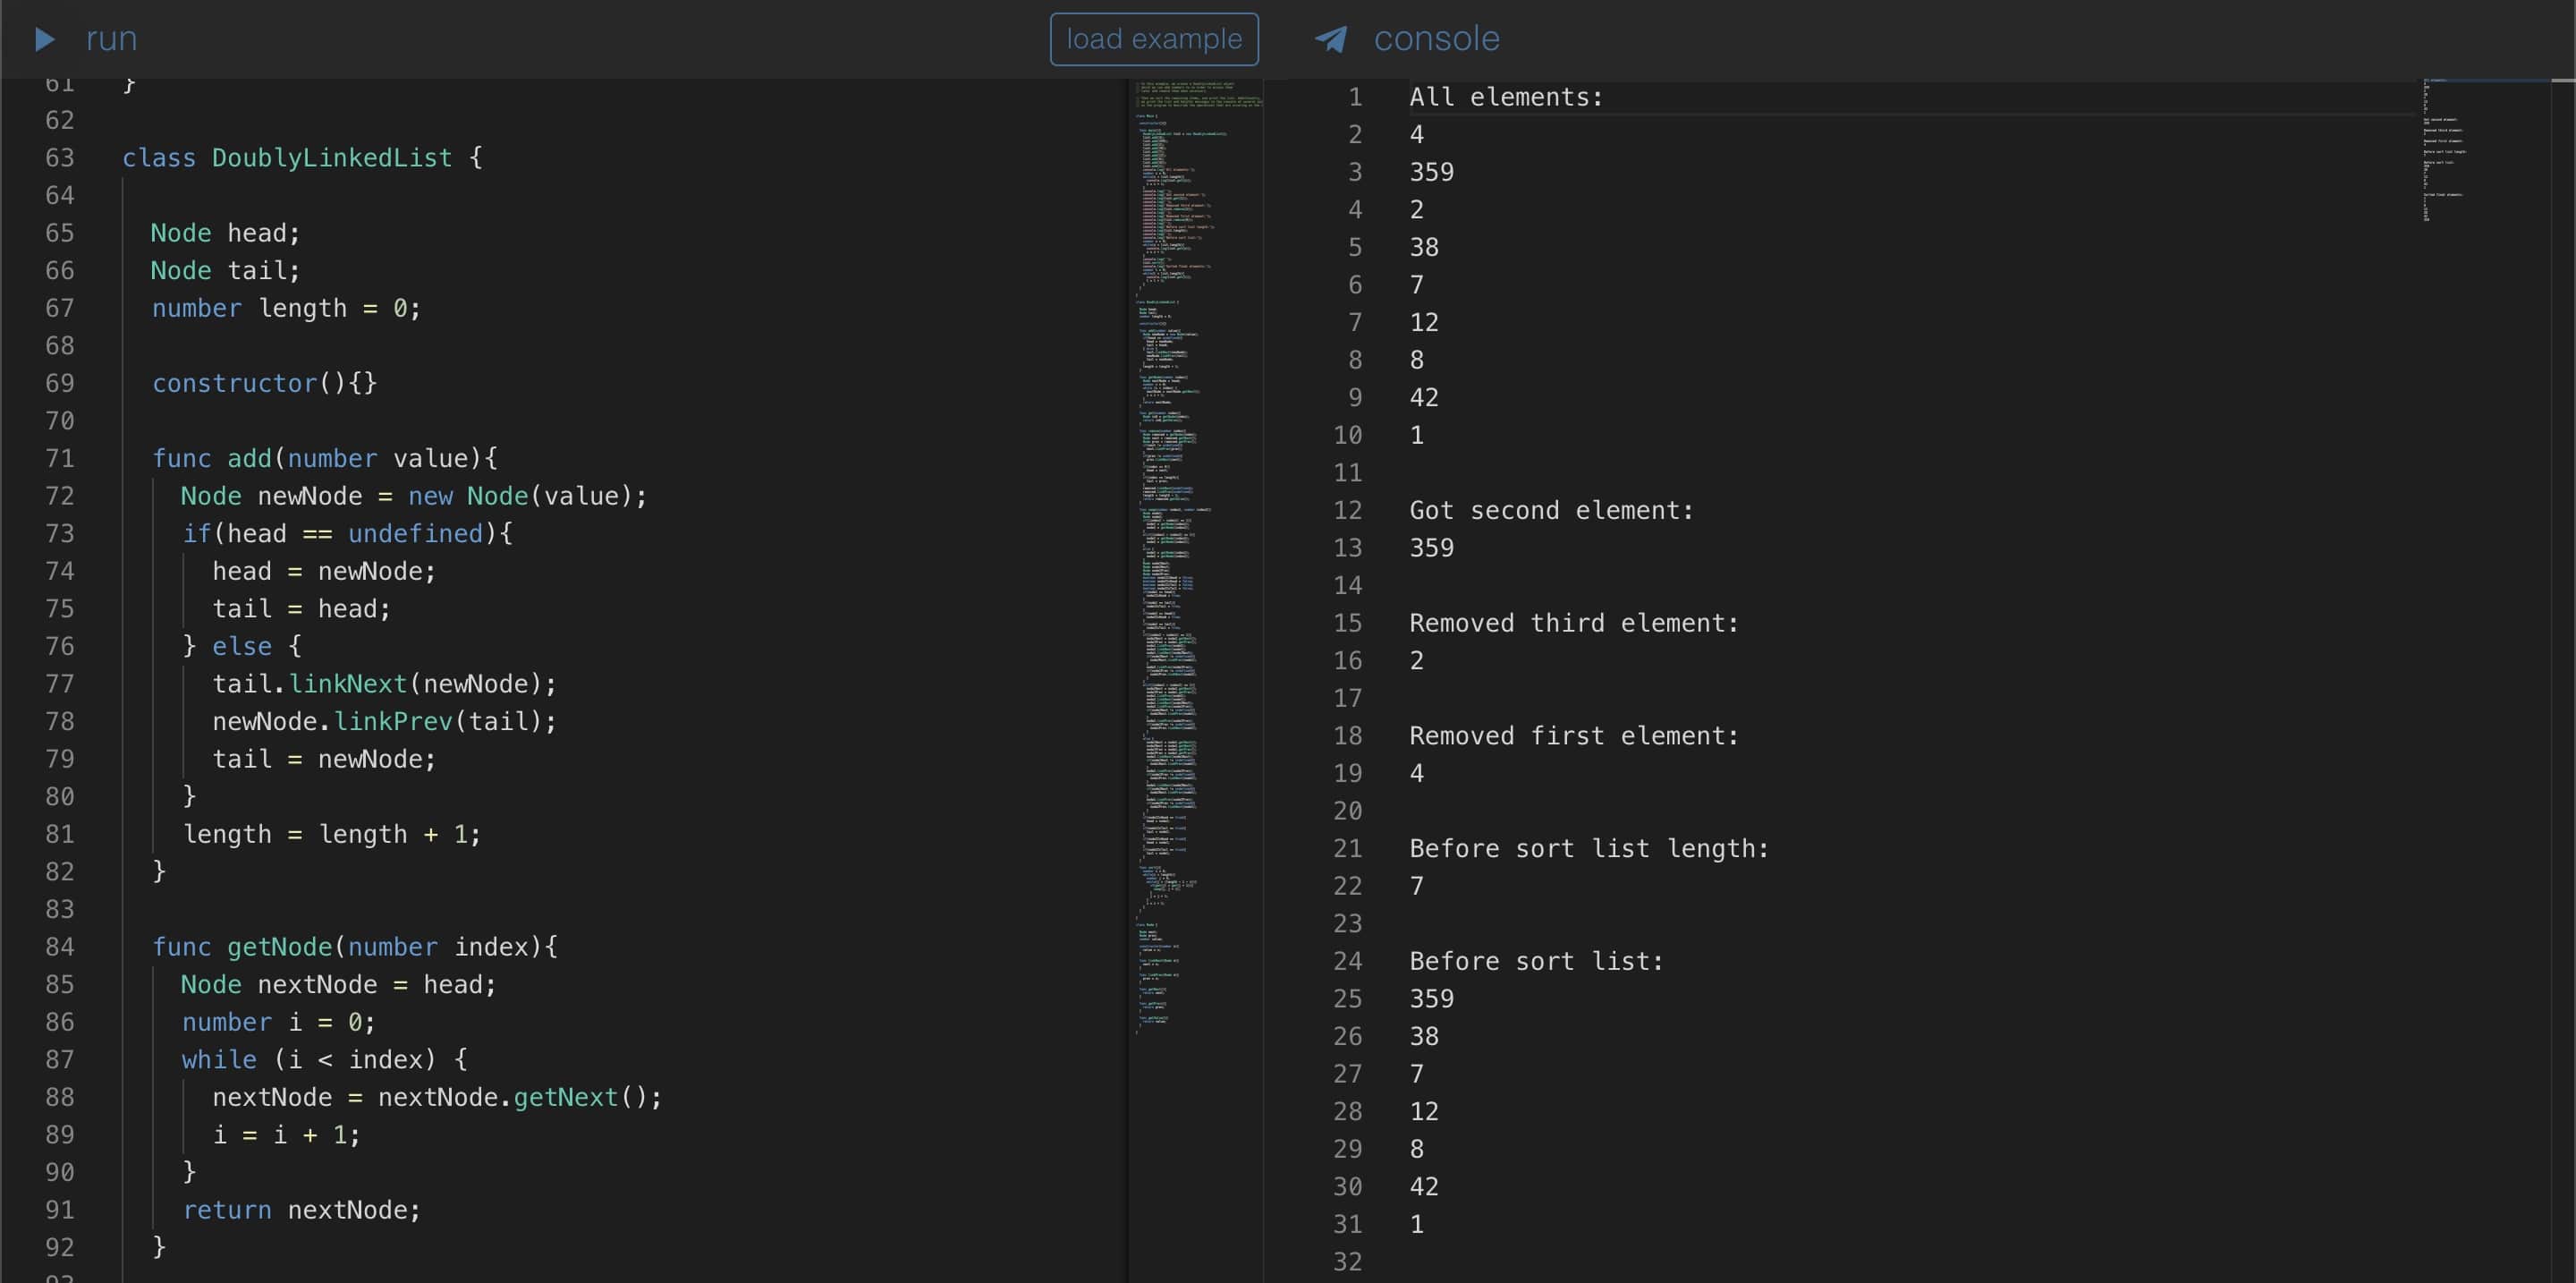Click the getNode function name
Screen dimensions: 2576x1283
281,946
